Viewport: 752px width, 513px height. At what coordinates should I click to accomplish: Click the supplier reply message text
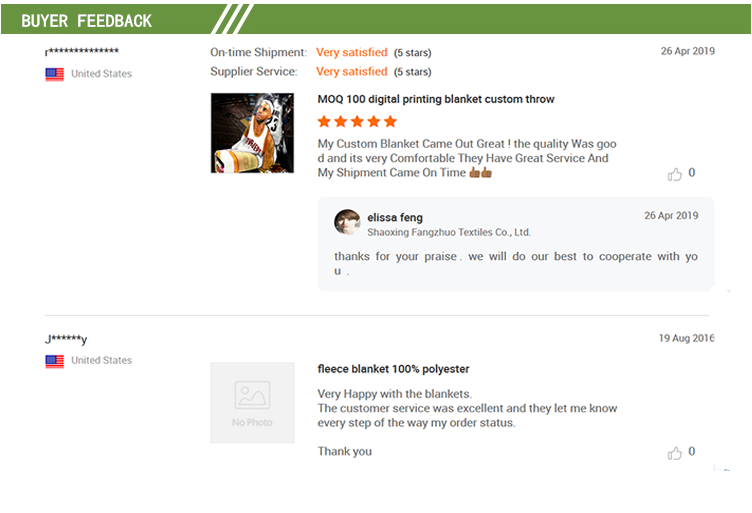click(516, 263)
